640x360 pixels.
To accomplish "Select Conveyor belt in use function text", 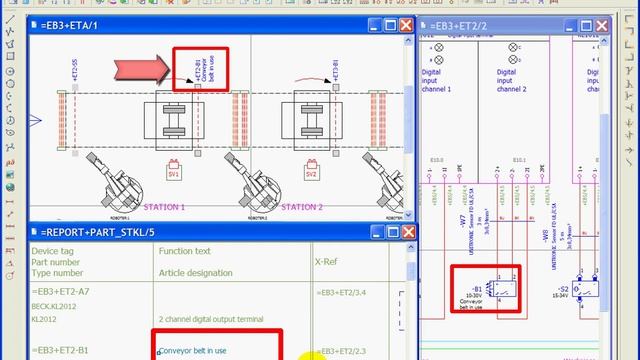I will point(192,351).
